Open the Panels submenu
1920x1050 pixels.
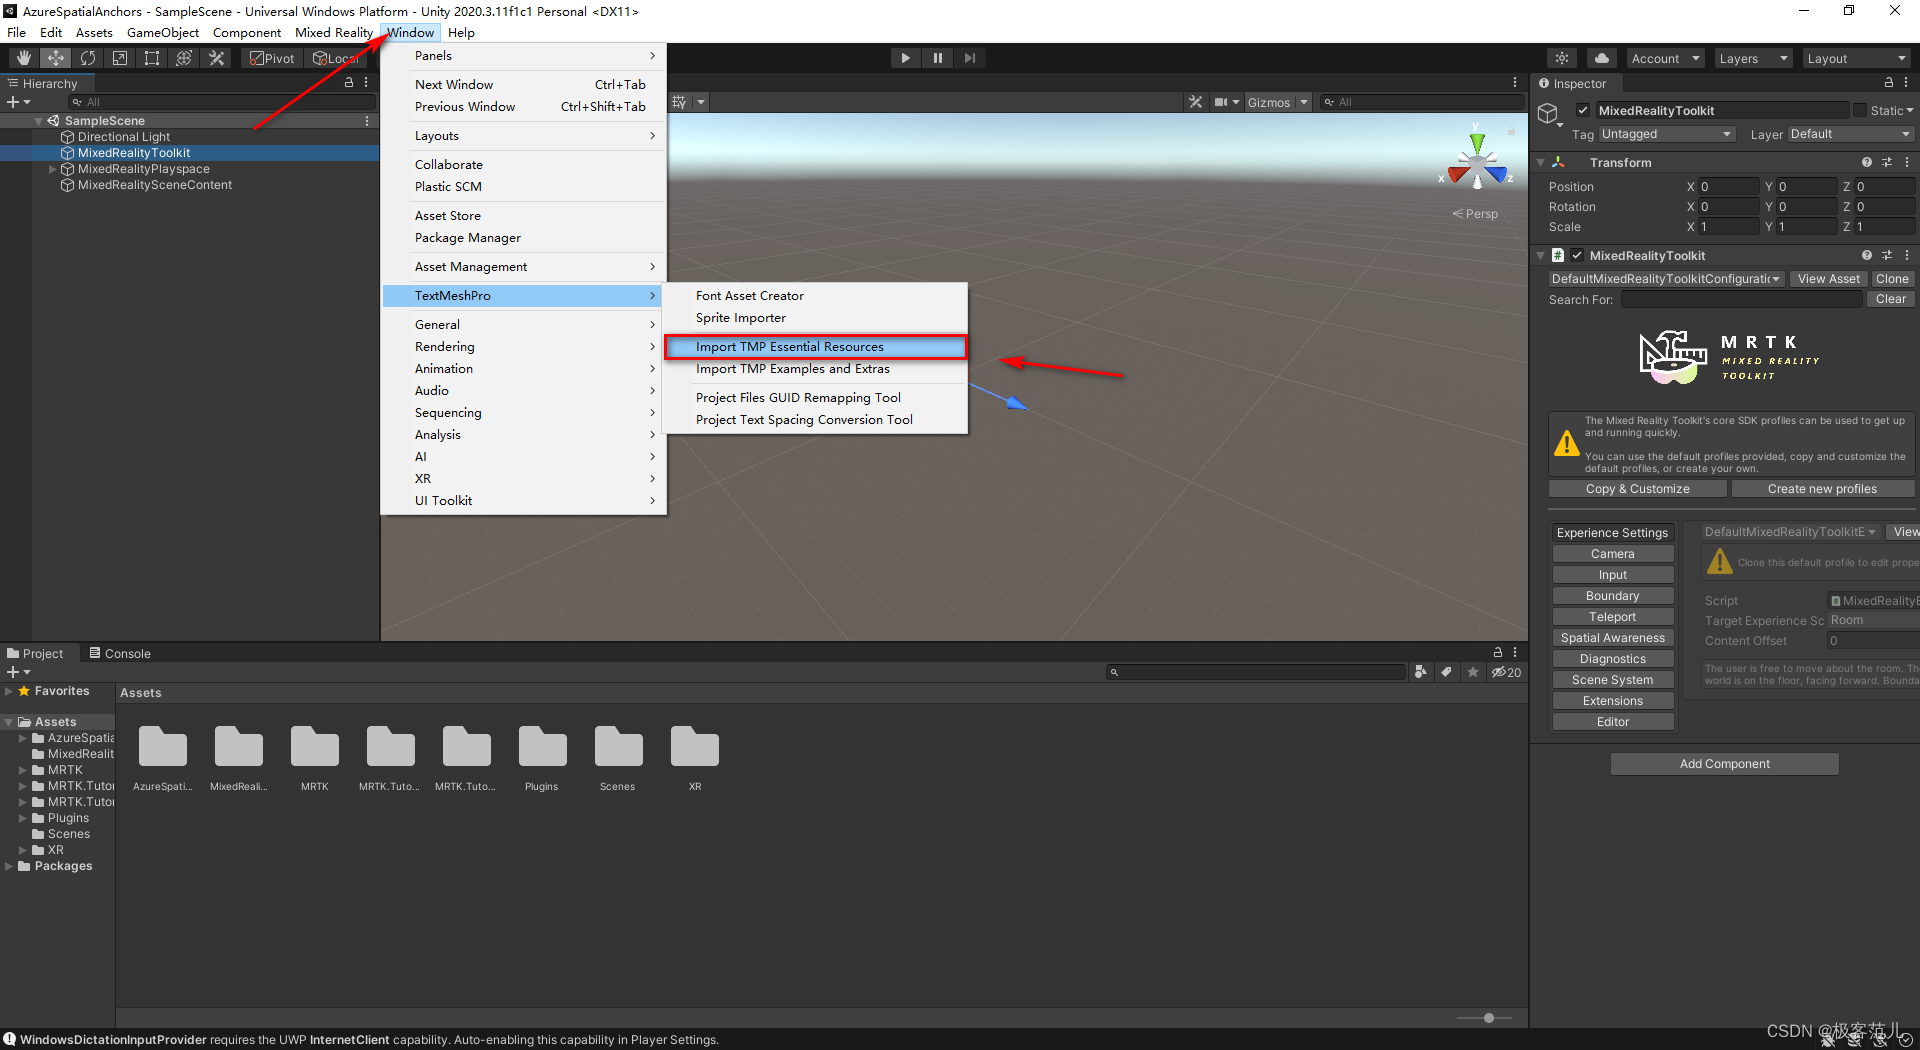click(x=524, y=56)
